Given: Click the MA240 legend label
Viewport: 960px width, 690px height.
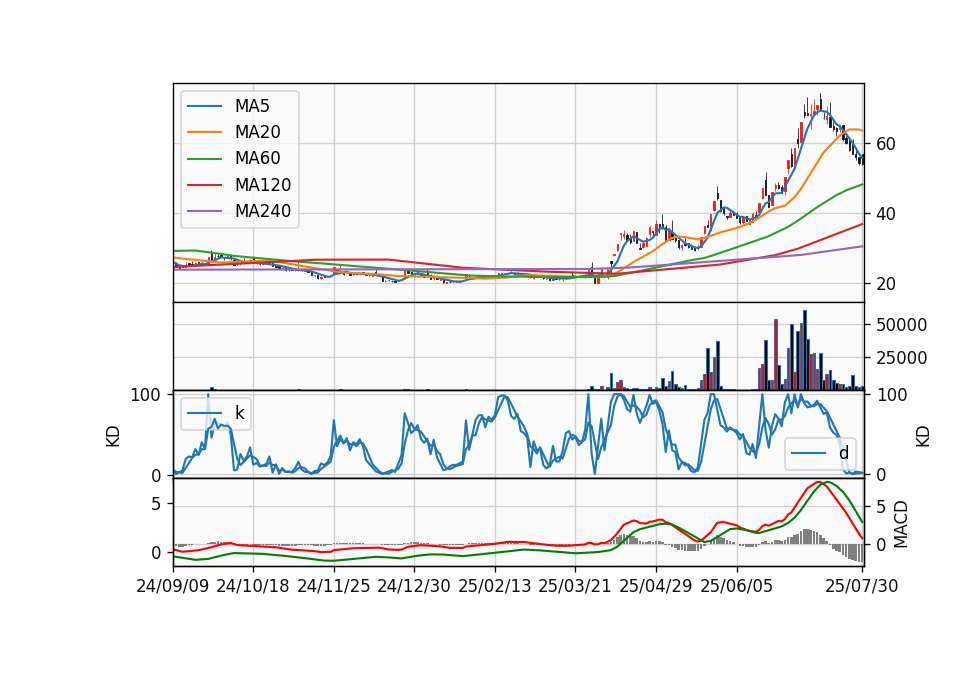Looking at the screenshot, I should click(263, 211).
